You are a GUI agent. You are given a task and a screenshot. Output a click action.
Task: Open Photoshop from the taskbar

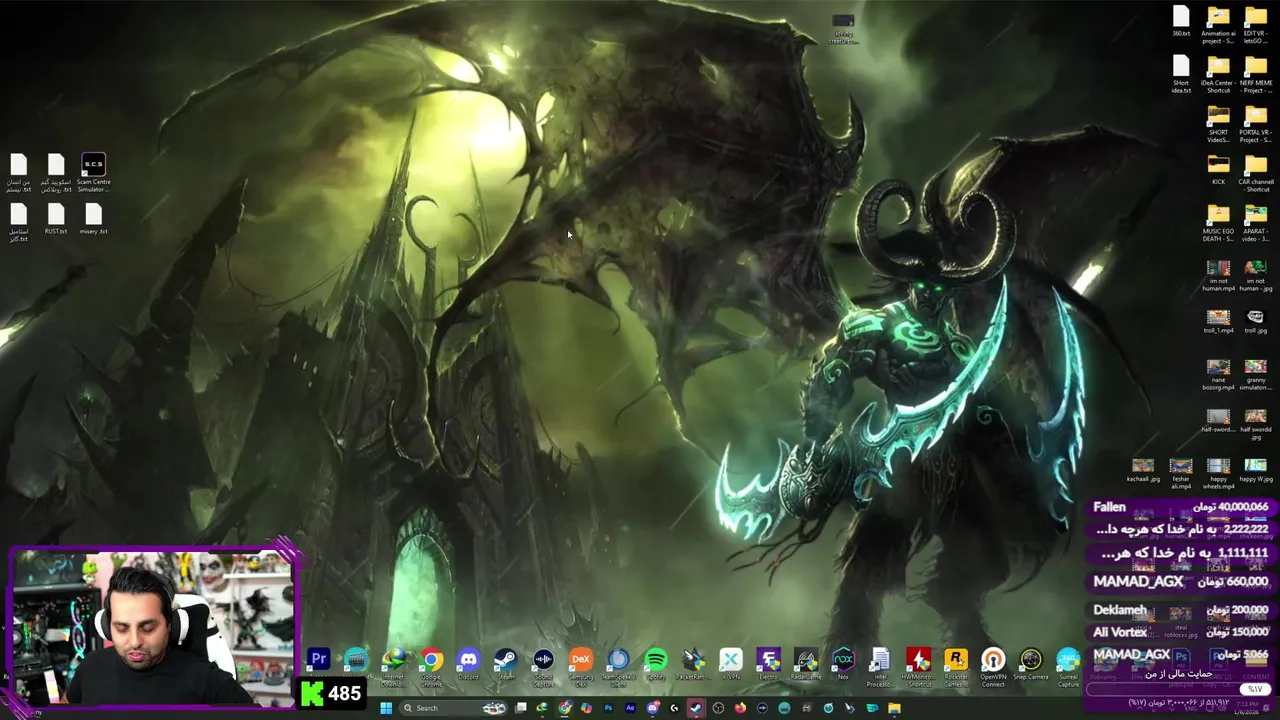(x=608, y=708)
